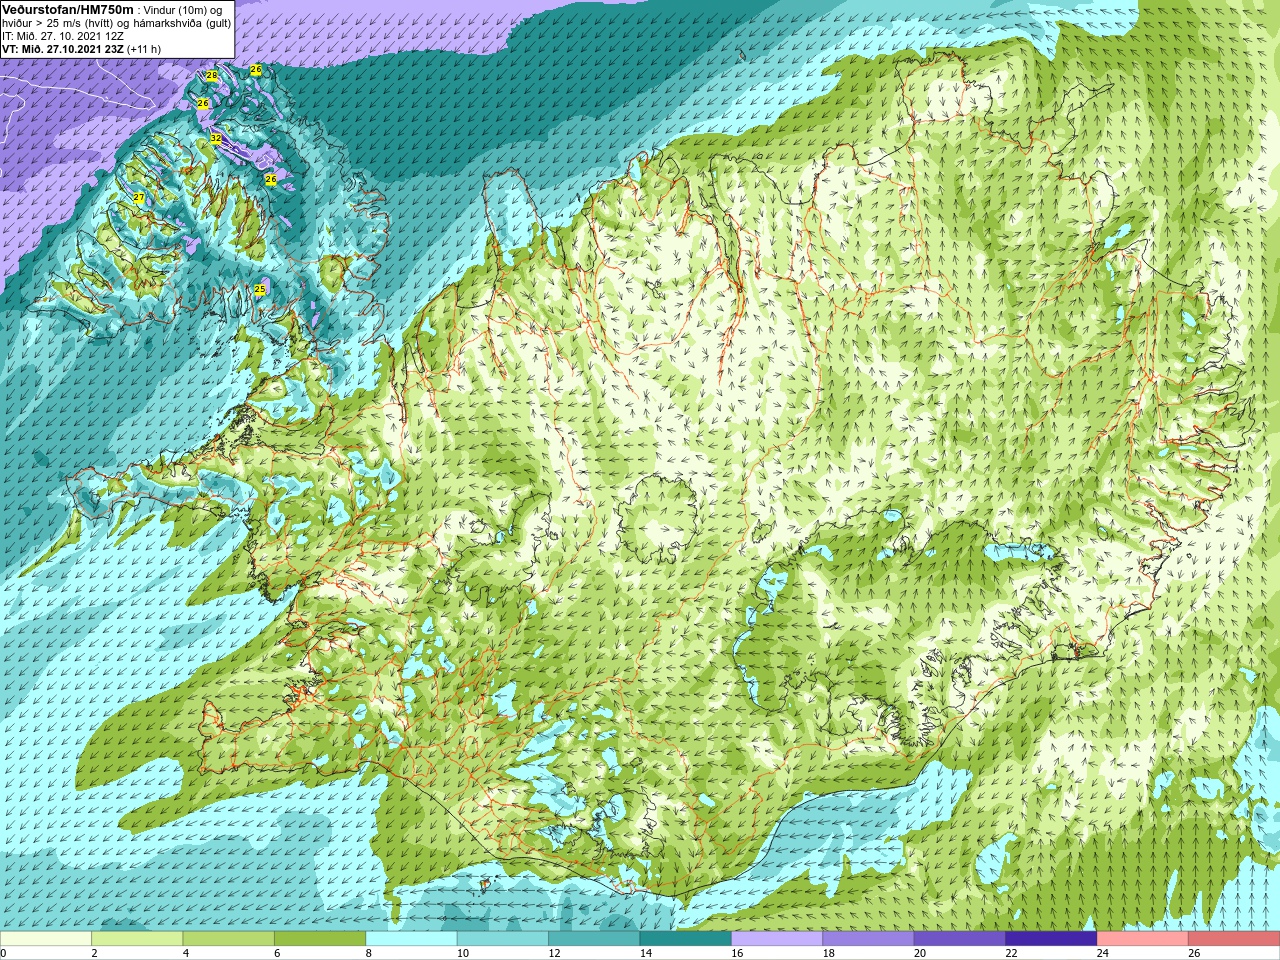The height and width of the screenshot is (960, 1280).
Task: Select the 22–24 m/s legend color swatch
Action: tap(1051, 939)
